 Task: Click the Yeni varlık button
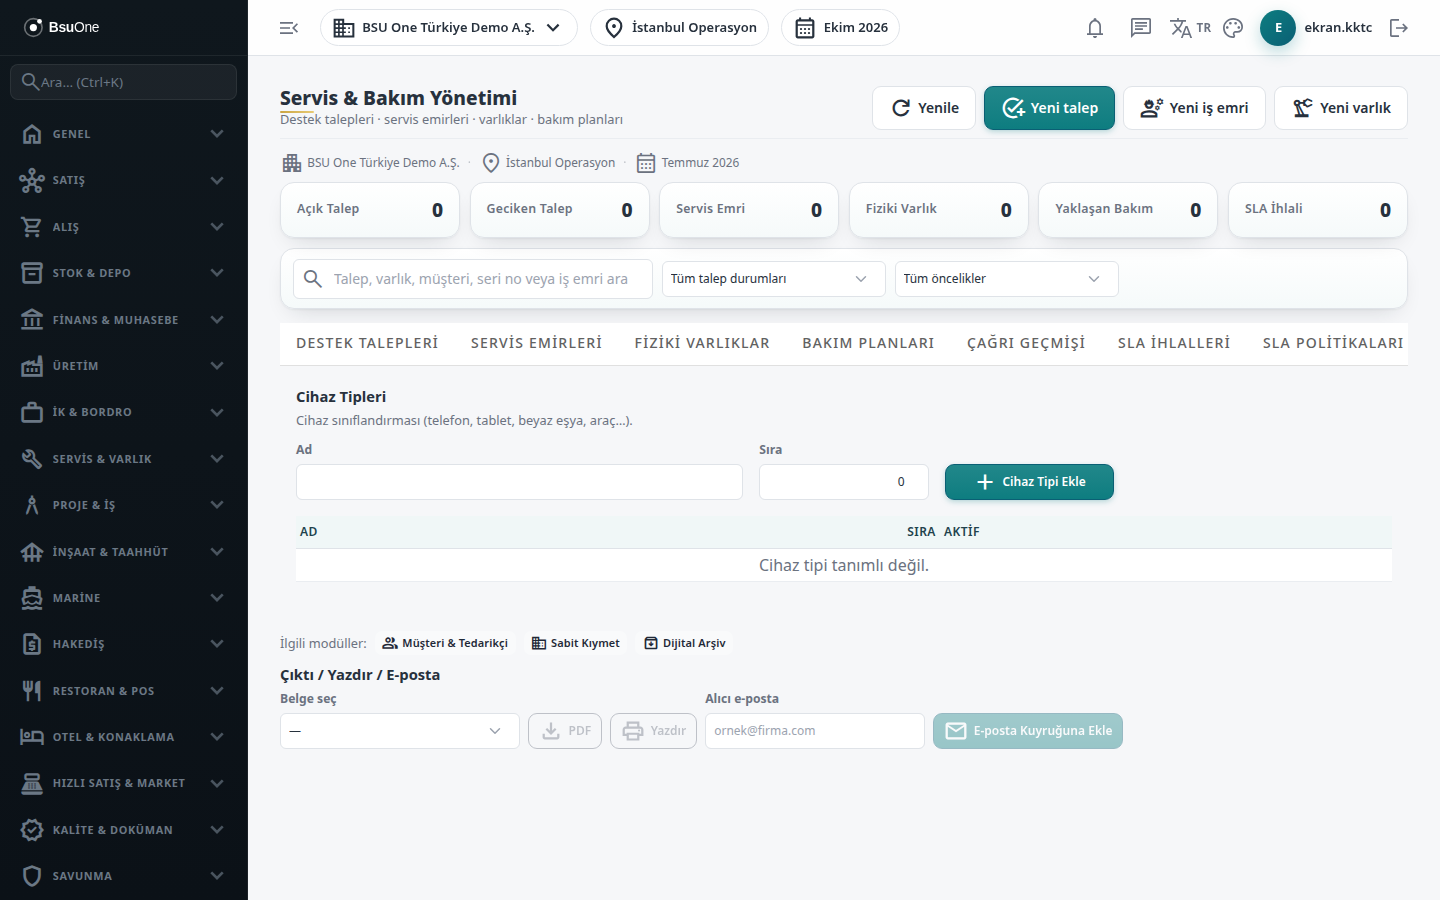pyautogui.click(x=1340, y=108)
